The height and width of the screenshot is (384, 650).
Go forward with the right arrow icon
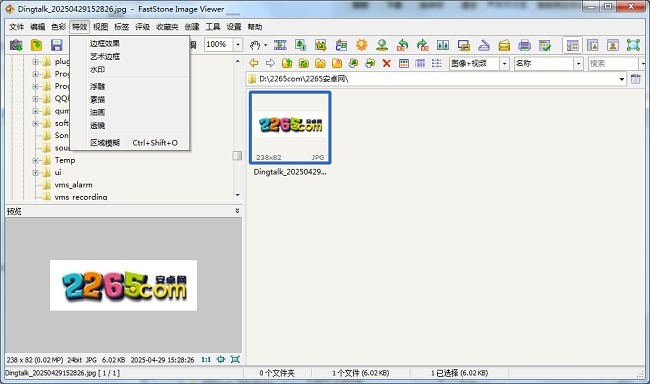click(270, 63)
